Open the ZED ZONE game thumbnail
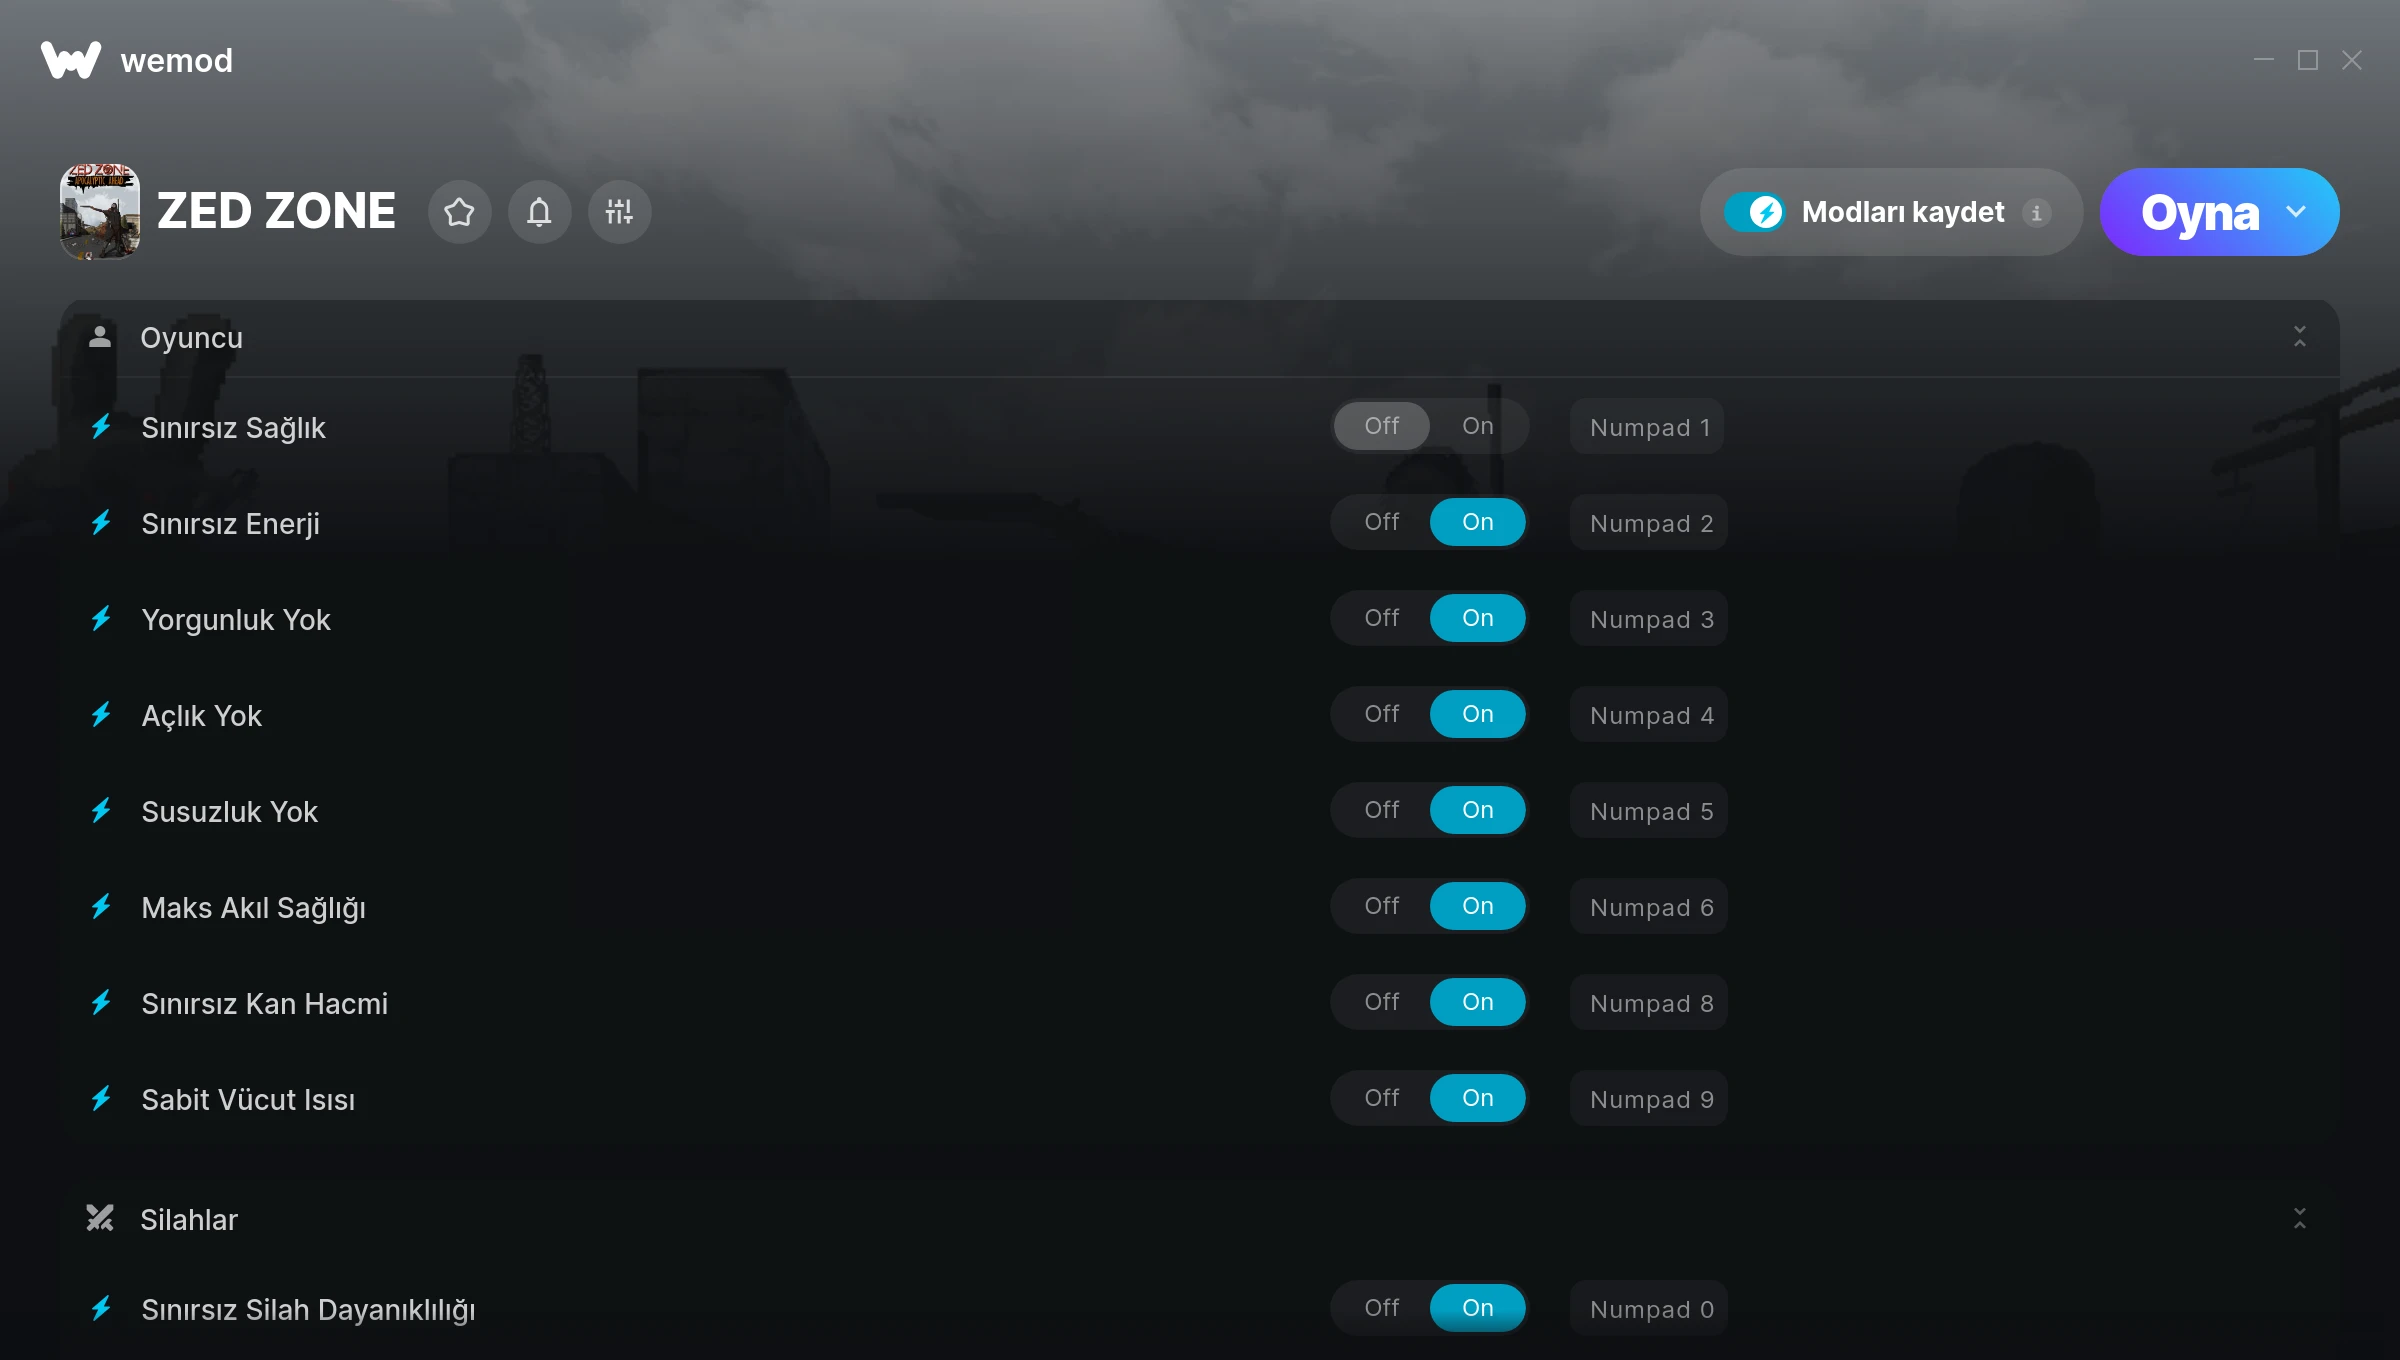2400x1360 pixels. point(100,212)
